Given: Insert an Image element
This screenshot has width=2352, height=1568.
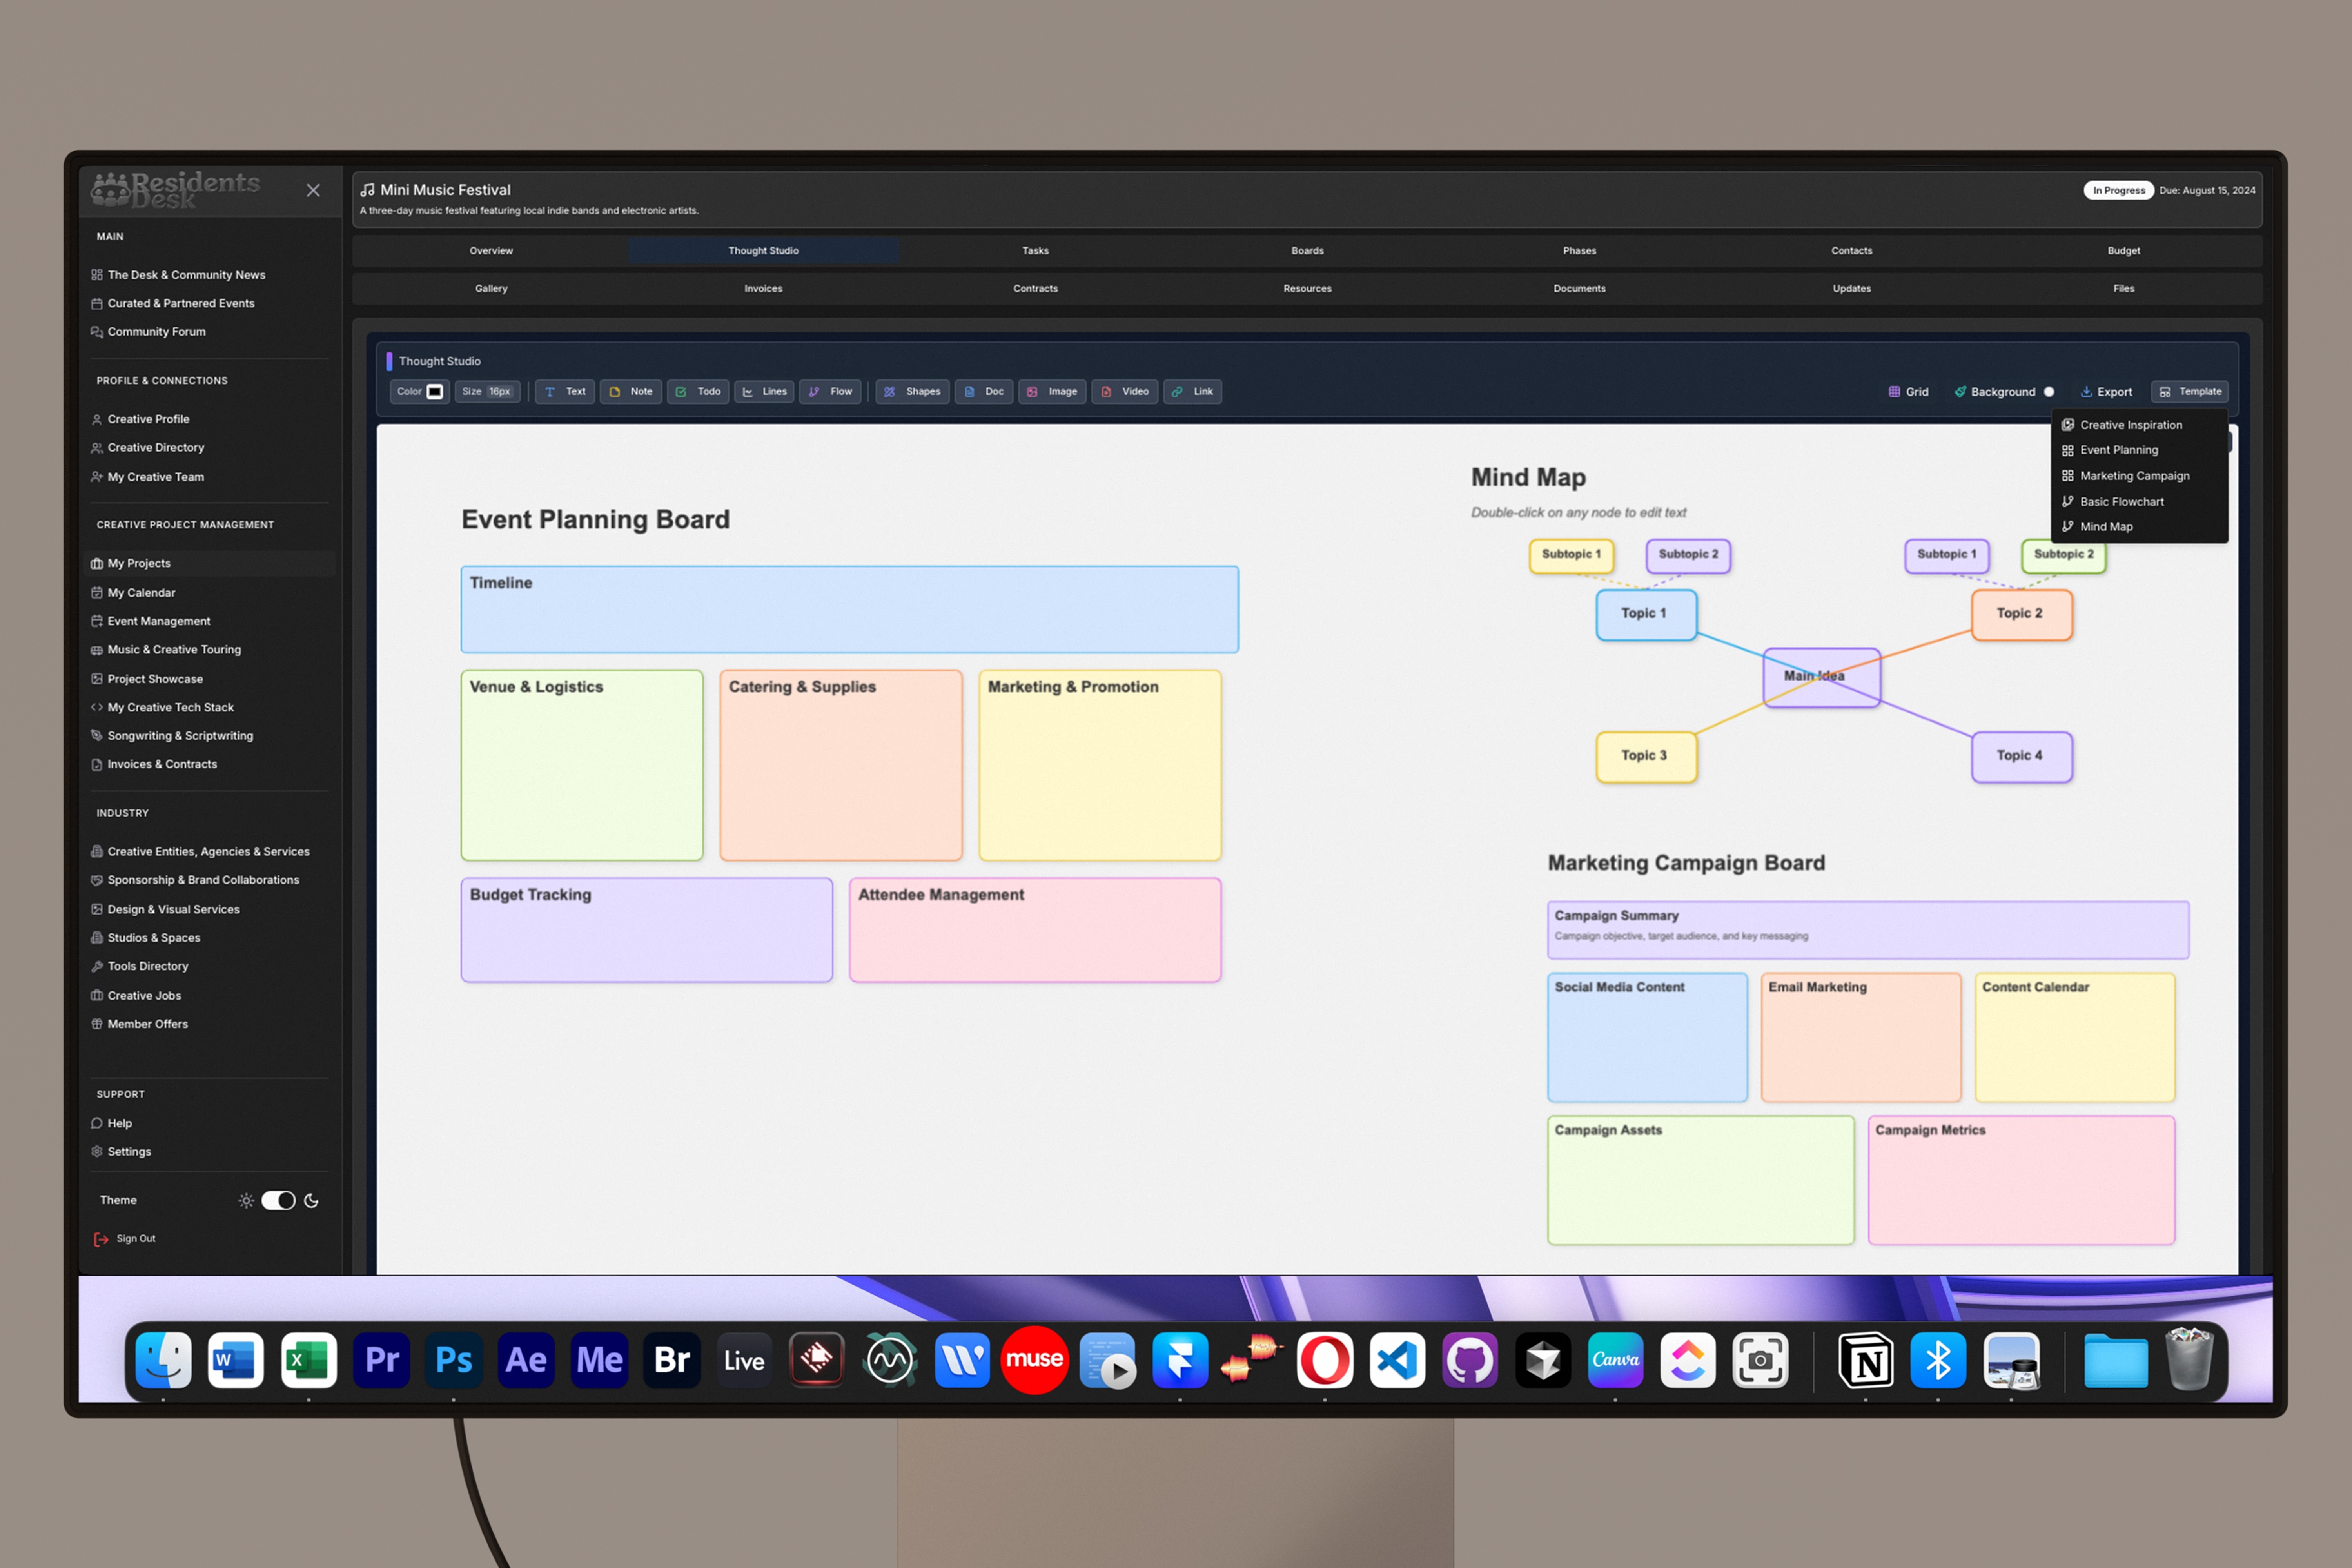Looking at the screenshot, I should coord(1052,392).
